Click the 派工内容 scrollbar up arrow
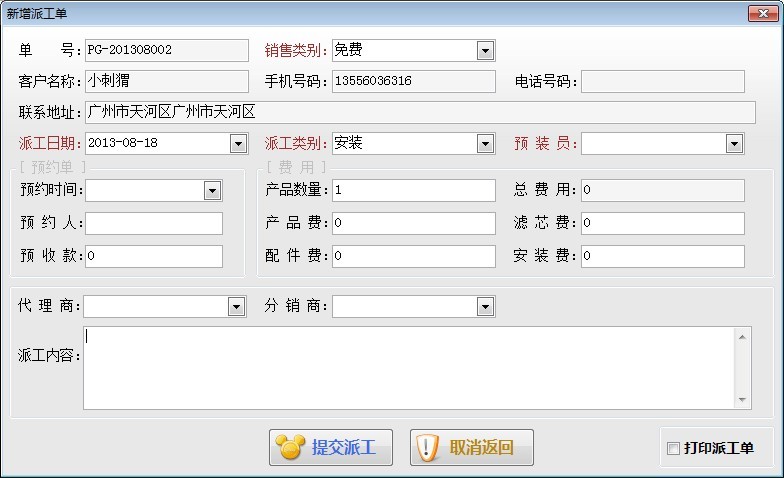The width and height of the screenshot is (784, 478). click(x=742, y=337)
